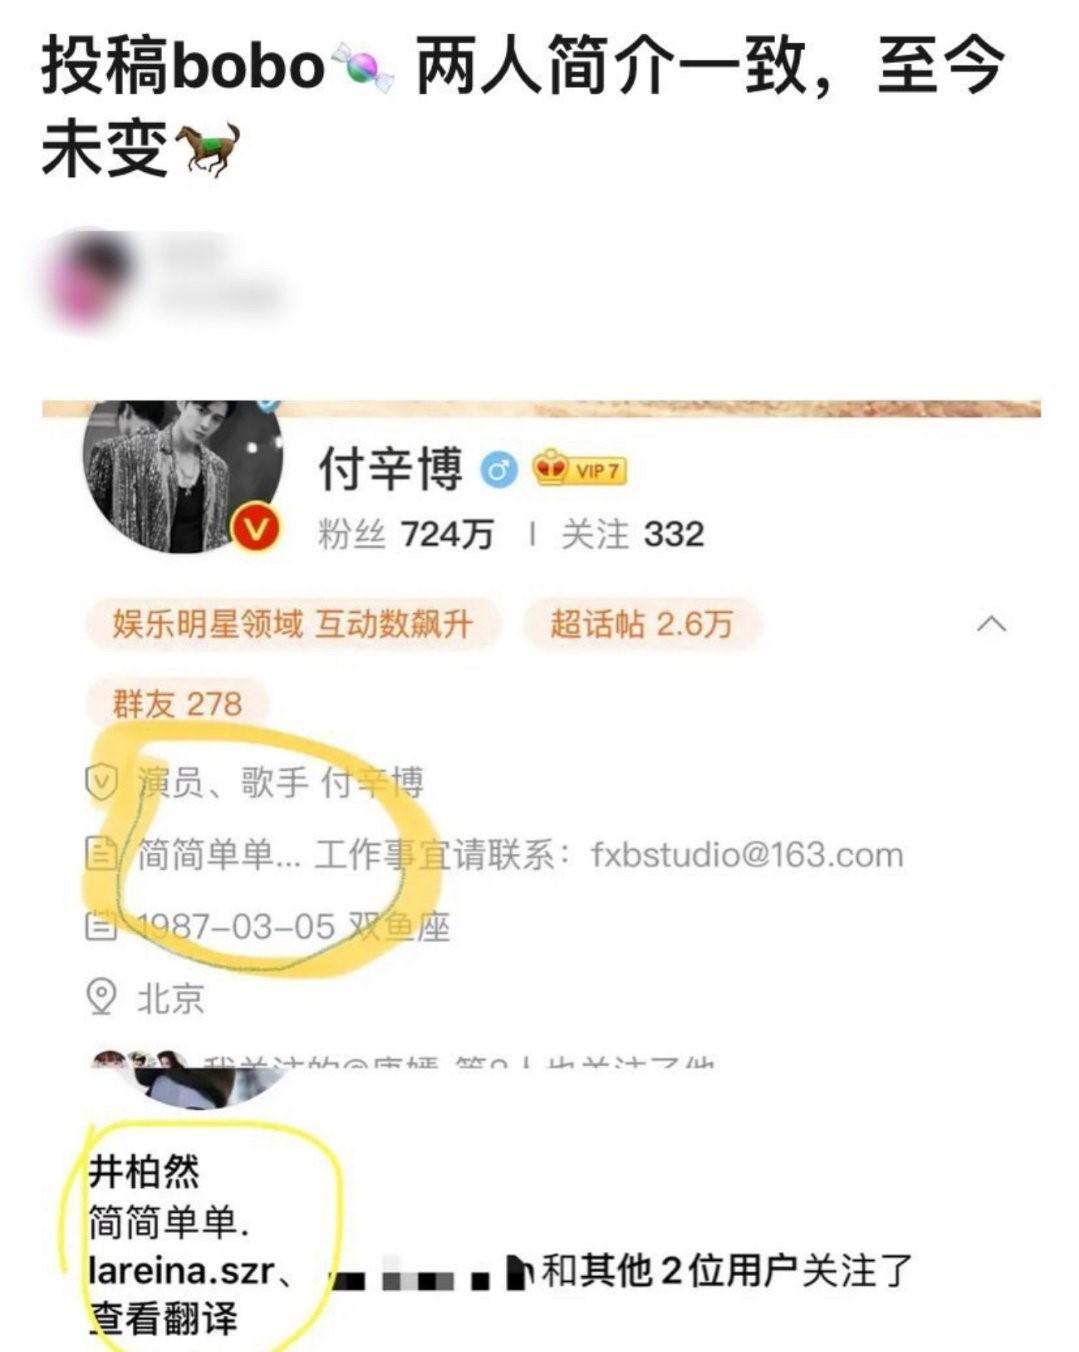Open the 群友 278 tag

177,703
